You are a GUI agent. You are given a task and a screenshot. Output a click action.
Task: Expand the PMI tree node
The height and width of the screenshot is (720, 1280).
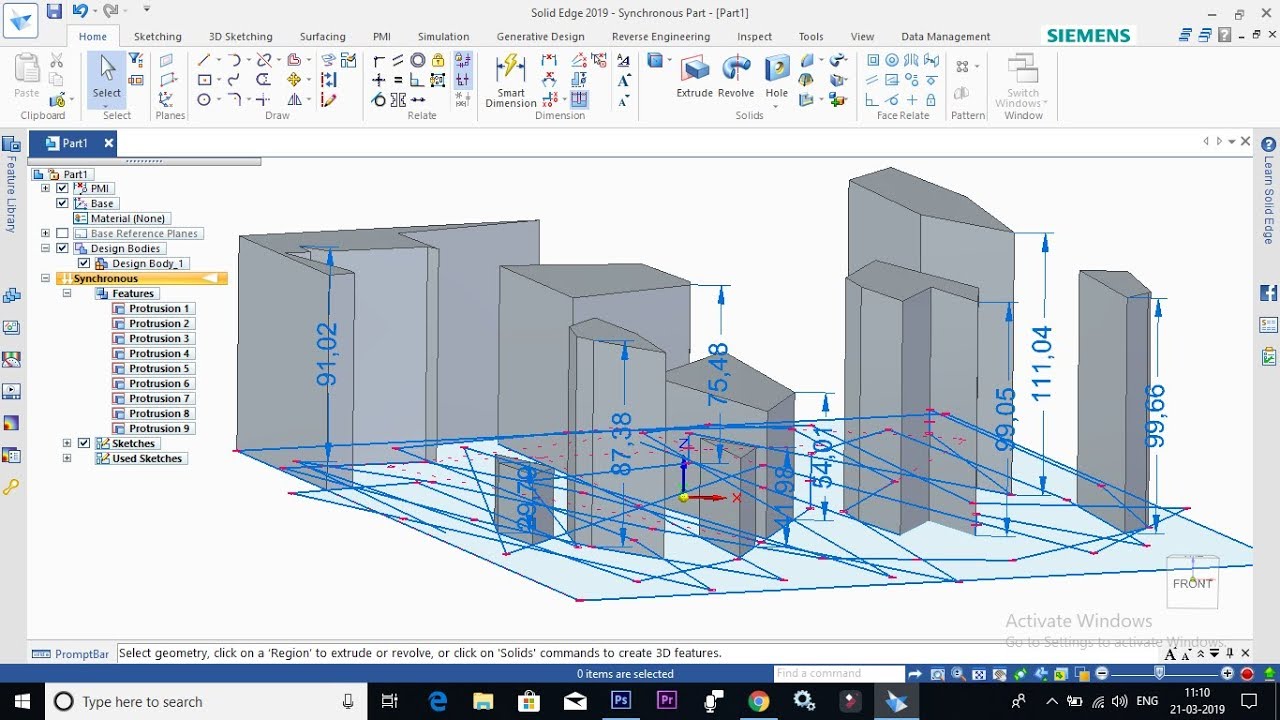45,188
